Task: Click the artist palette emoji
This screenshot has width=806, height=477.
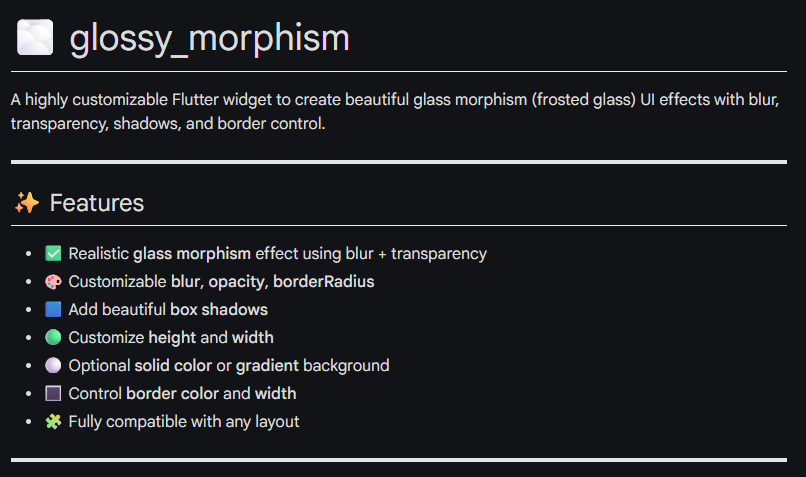Action: pyautogui.click(x=54, y=282)
